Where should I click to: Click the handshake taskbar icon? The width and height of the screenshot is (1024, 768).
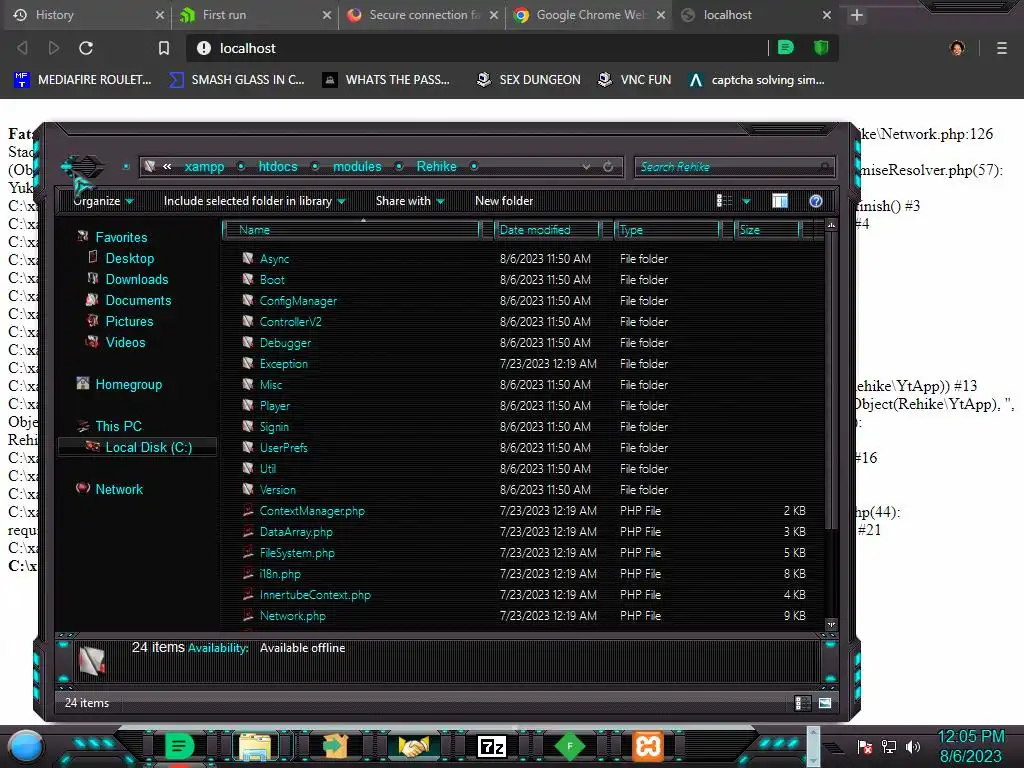point(413,746)
